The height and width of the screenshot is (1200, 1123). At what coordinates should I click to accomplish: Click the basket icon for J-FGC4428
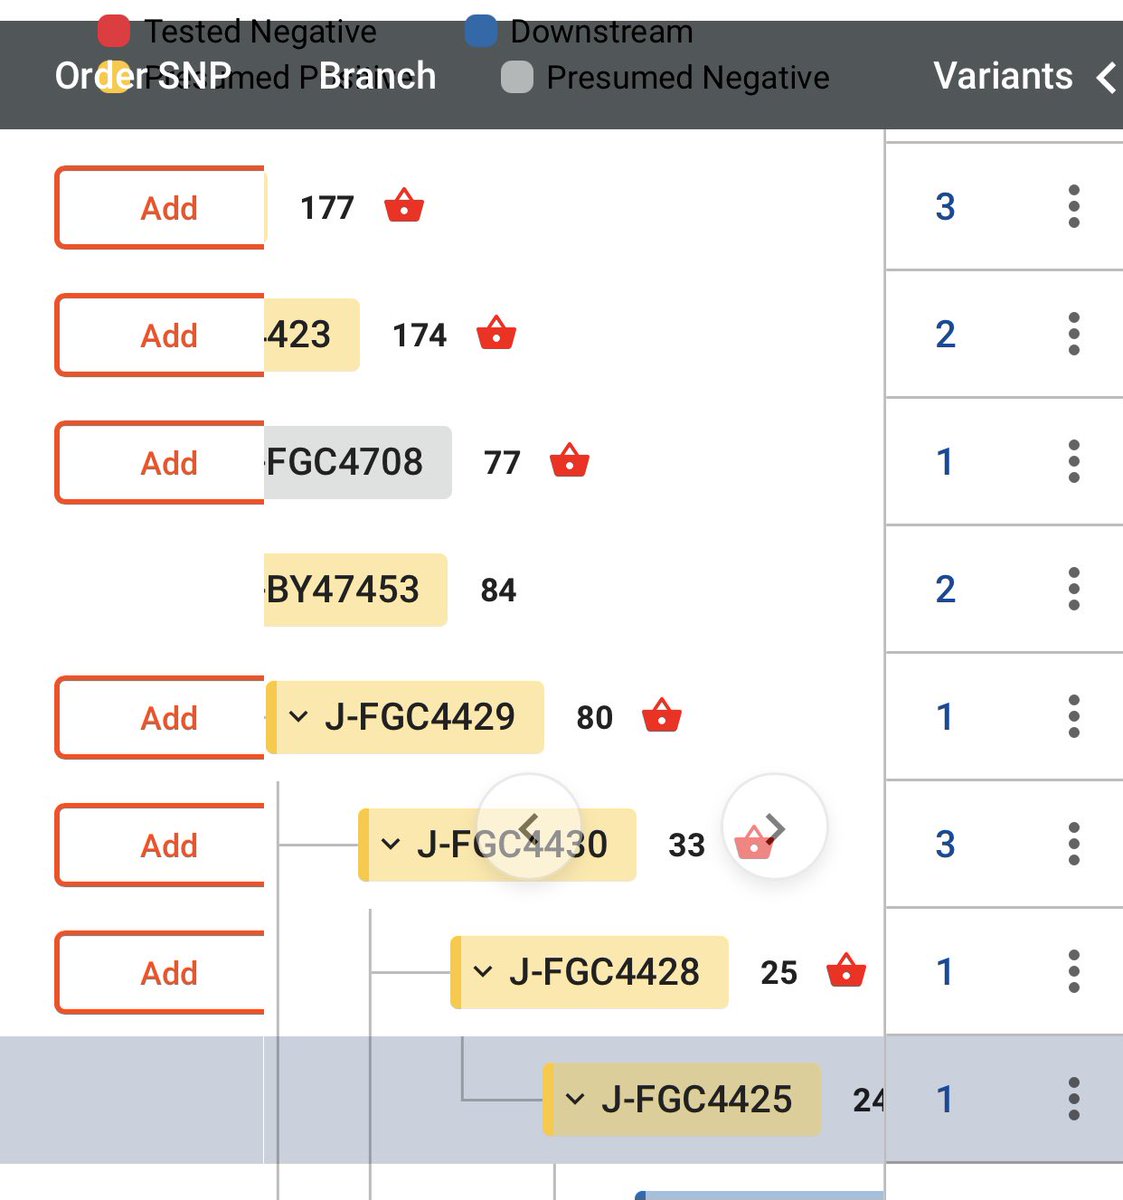click(x=846, y=971)
